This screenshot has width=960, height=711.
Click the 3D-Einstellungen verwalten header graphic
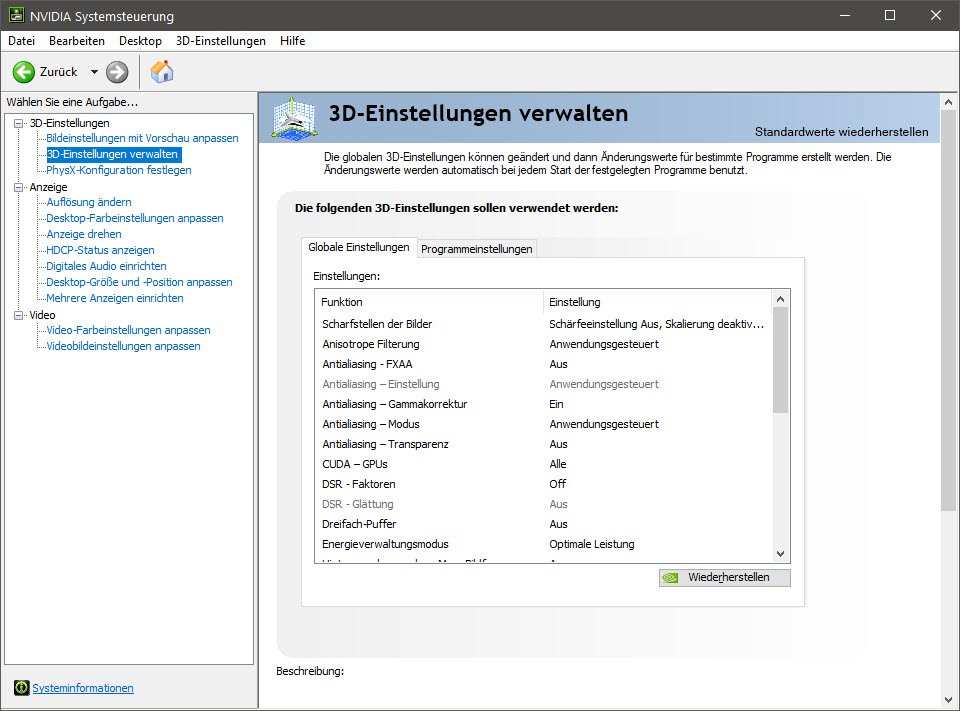tap(294, 117)
